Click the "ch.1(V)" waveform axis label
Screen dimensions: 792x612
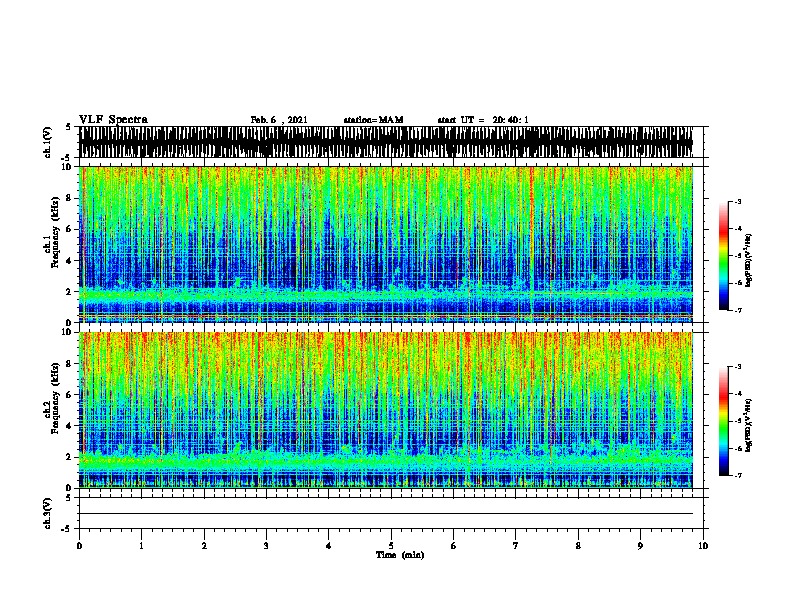pyautogui.click(x=48, y=142)
